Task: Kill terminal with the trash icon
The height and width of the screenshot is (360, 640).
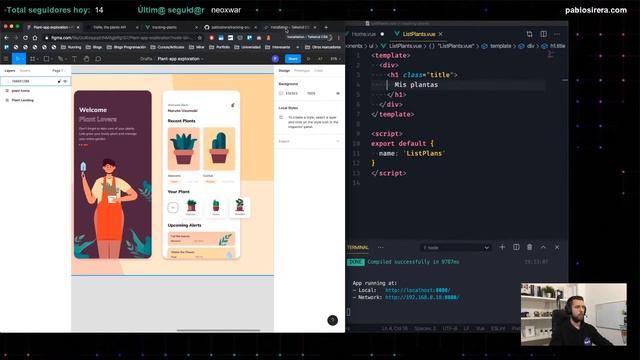Action: click(529, 247)
